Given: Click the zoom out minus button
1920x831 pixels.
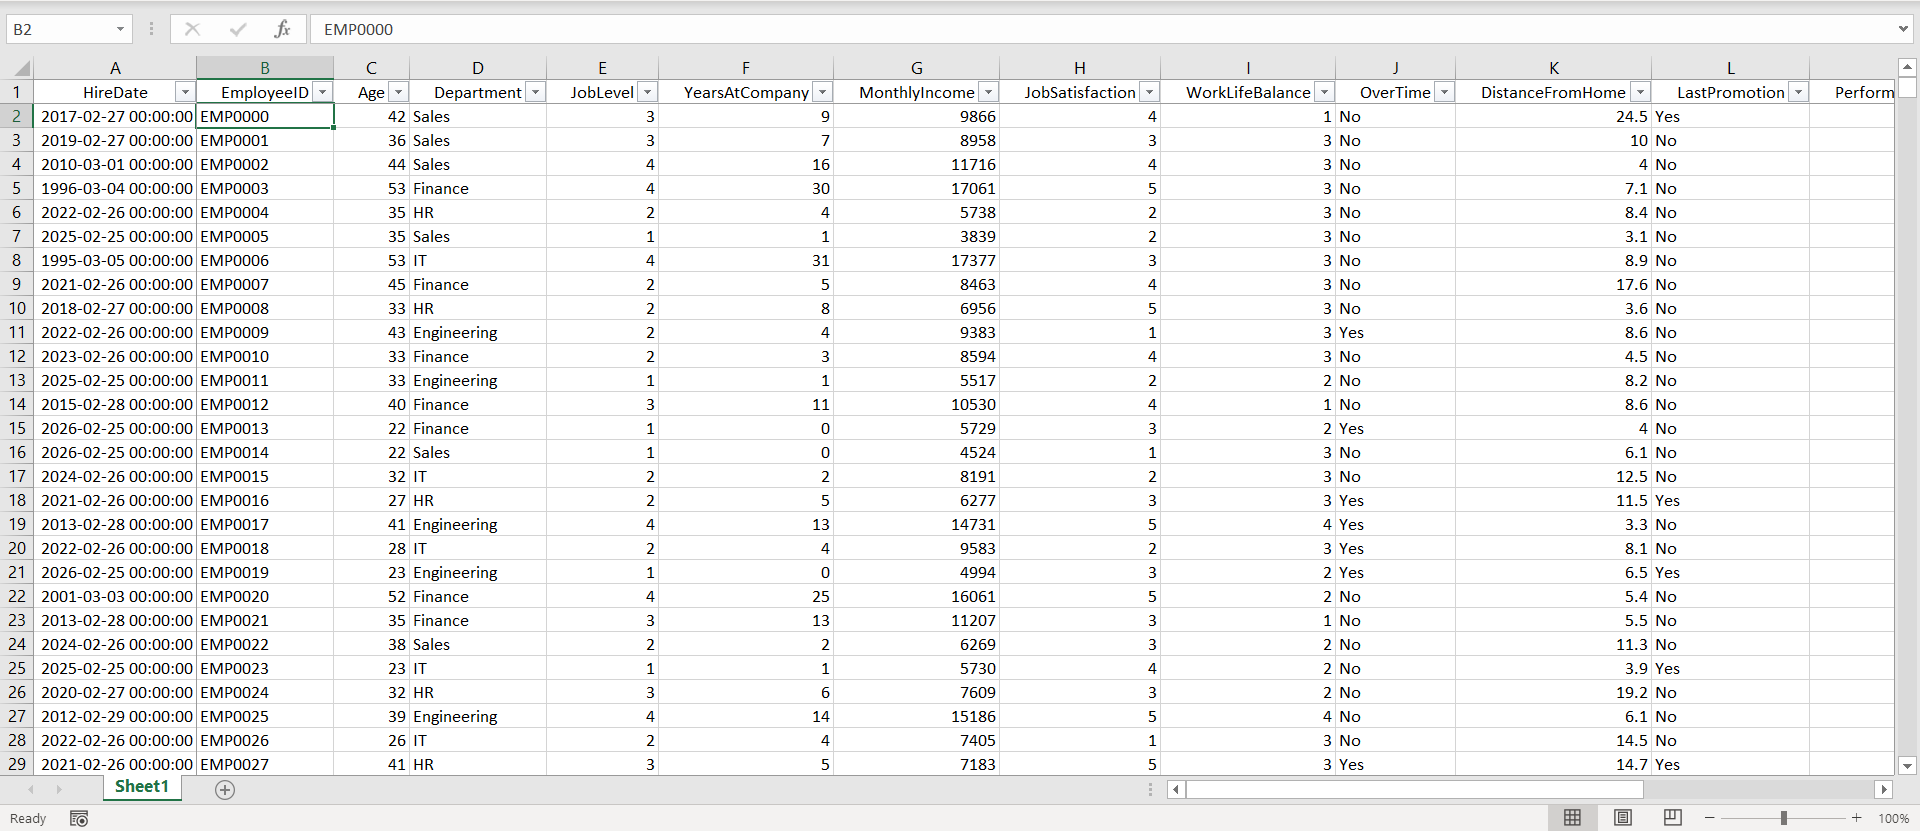Looking at the screenshot, I should pos(1709,818).
